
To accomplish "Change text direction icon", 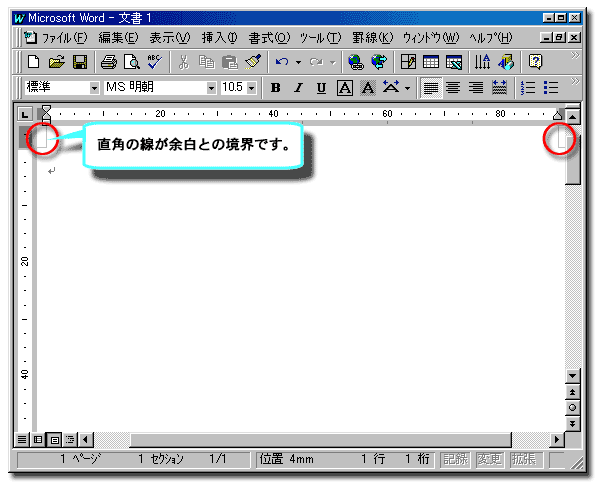I will [483, 62].
